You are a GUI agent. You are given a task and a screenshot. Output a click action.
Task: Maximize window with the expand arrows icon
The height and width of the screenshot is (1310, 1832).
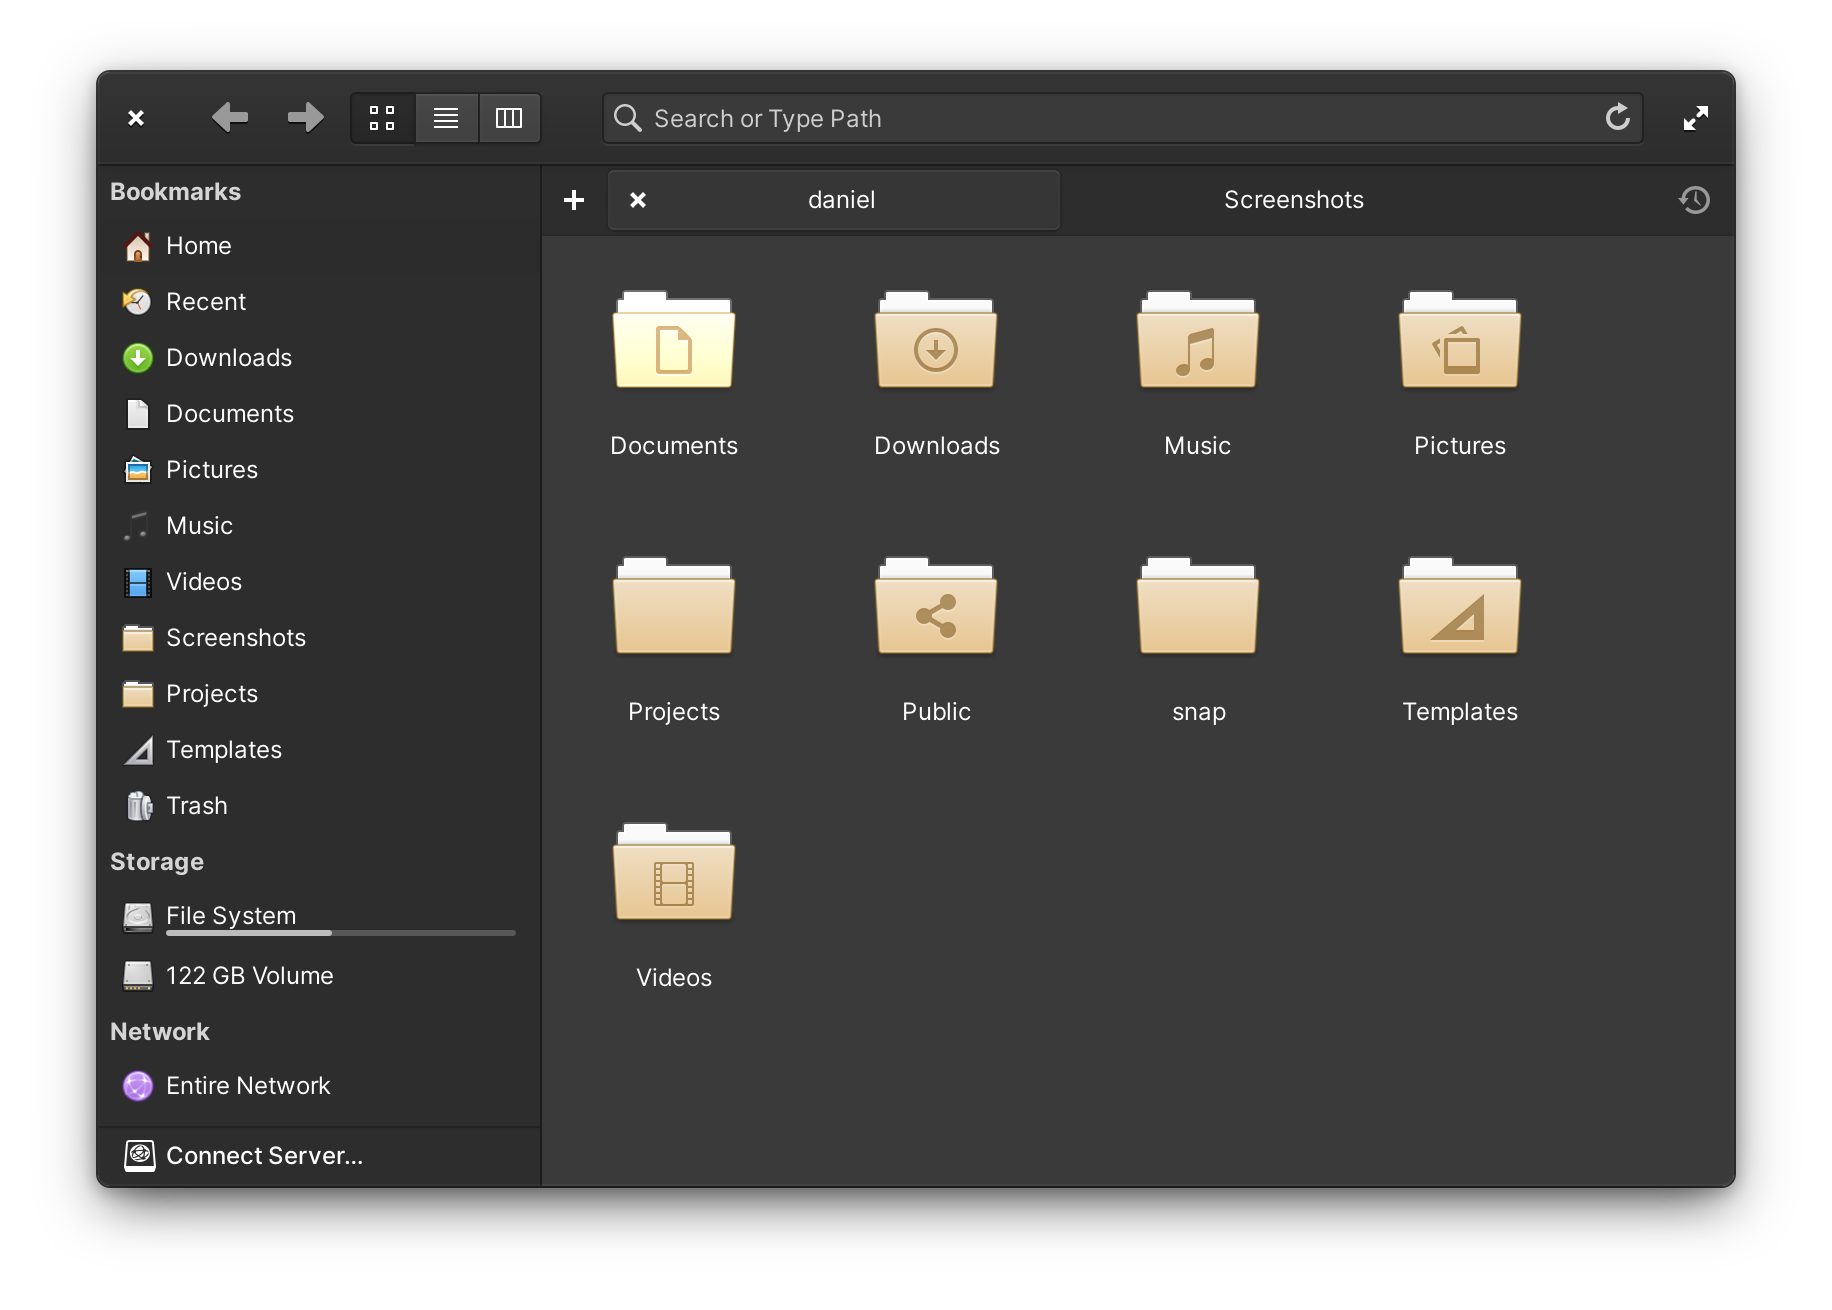click(1695, 118)
